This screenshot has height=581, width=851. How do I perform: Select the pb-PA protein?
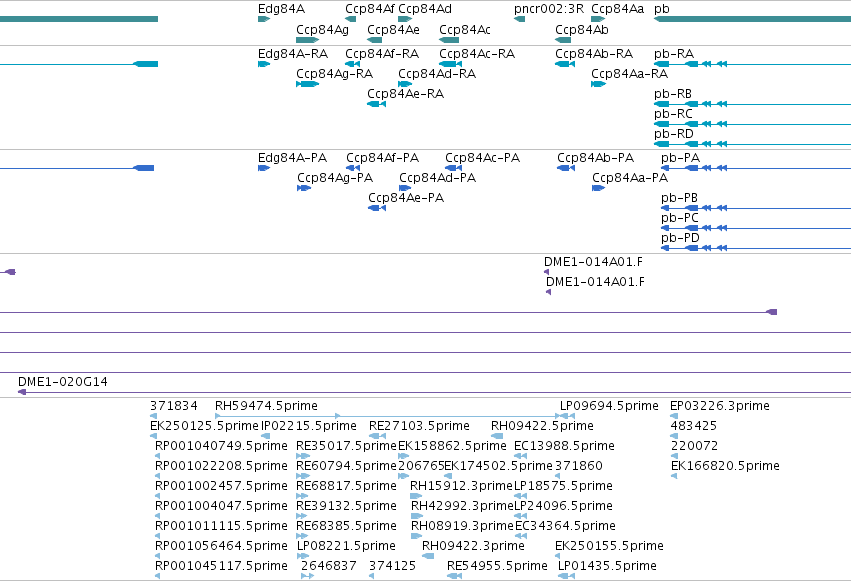tap(756, 168)
